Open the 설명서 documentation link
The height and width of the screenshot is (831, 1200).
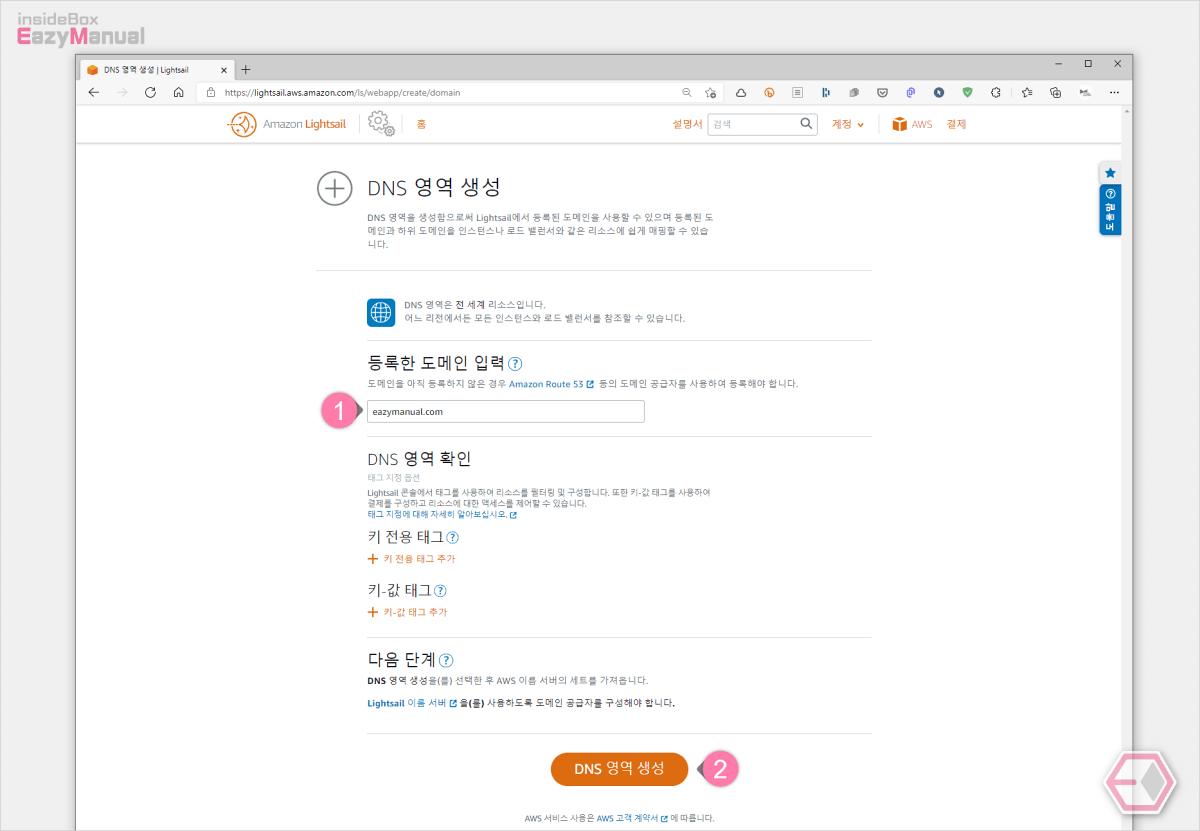pos(688,124)
